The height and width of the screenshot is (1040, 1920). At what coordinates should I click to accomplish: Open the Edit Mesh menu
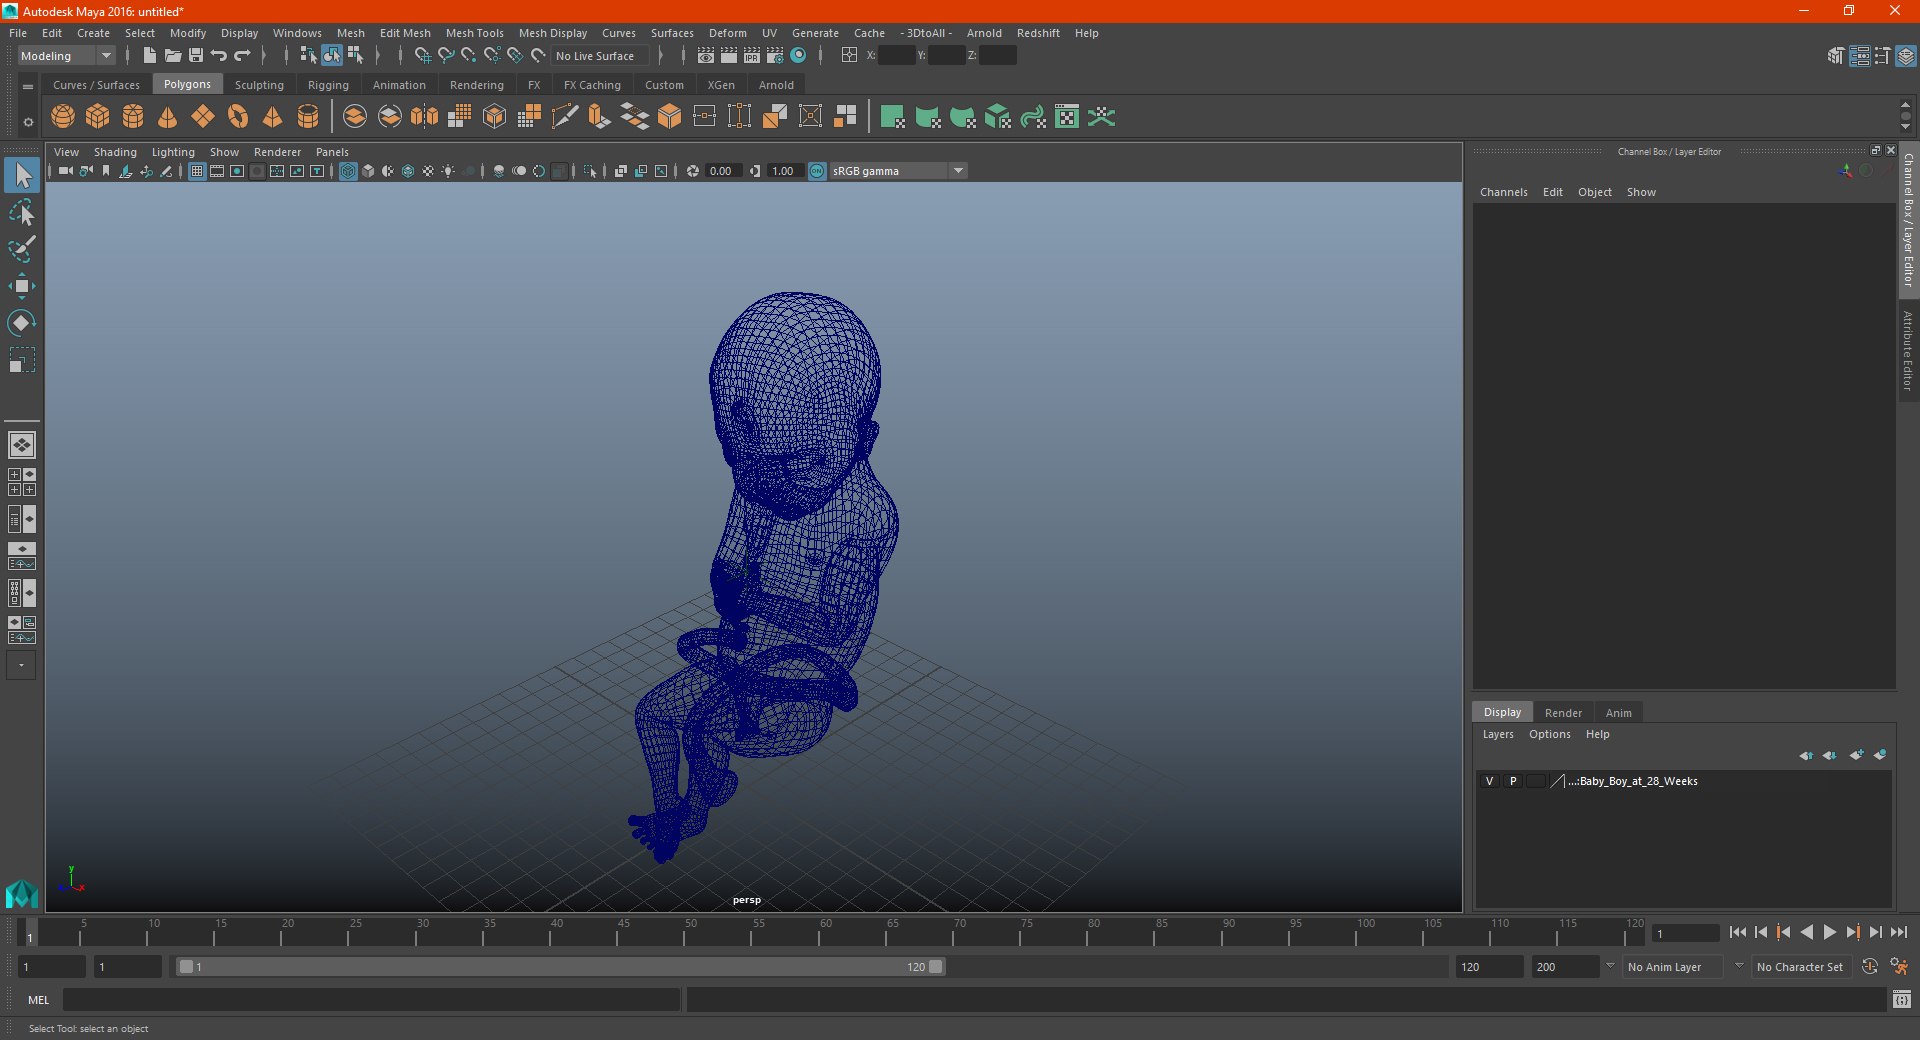coord(405,33)
